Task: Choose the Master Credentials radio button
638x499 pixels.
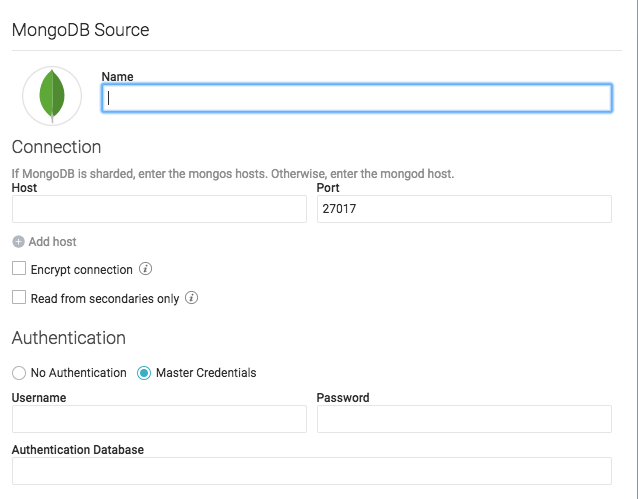Action: point(144,373)
